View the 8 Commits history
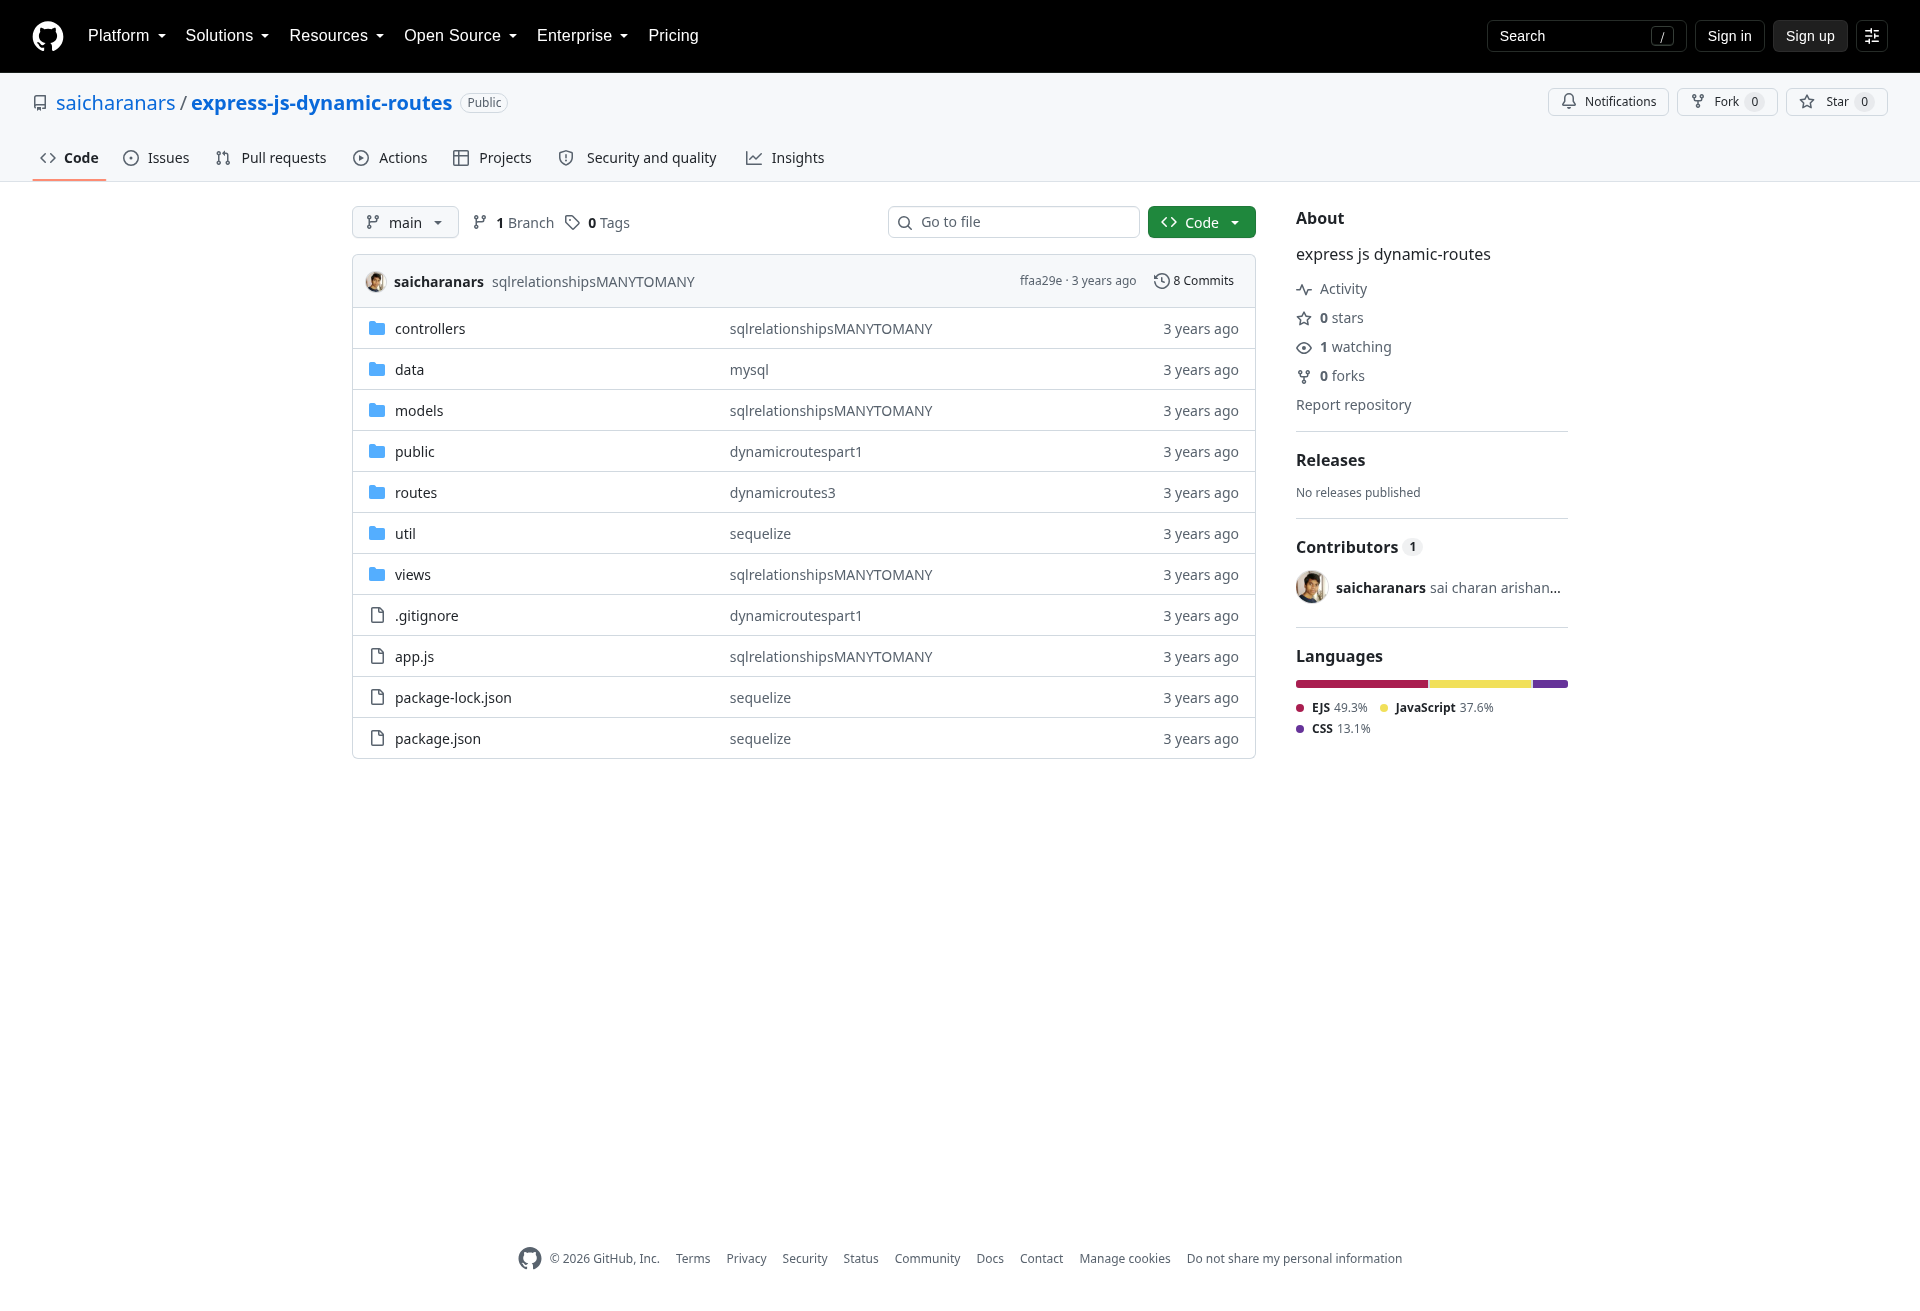The width and height of the screenshot is (1920, 1311). pos(1194,281)
